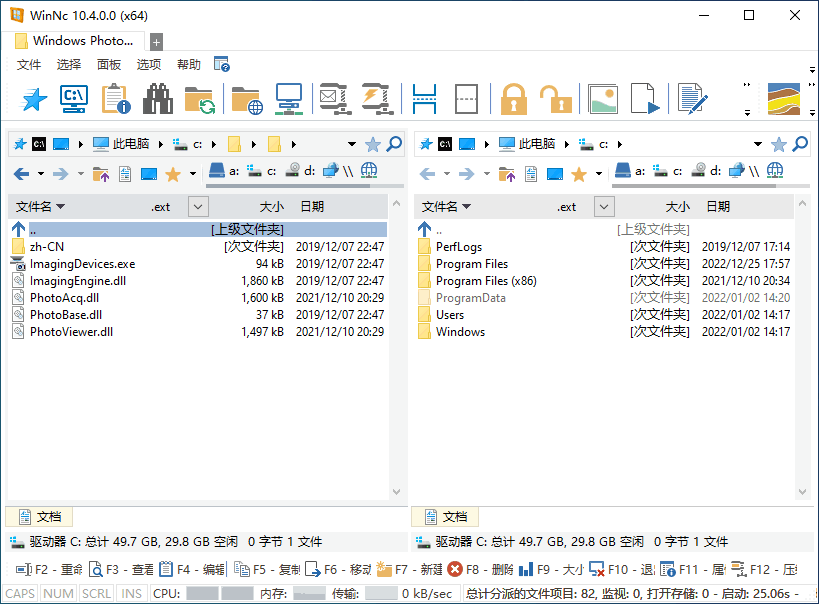Click F3 查看 view button
This screenshot has width=819, height=604.
click(121, 569)
